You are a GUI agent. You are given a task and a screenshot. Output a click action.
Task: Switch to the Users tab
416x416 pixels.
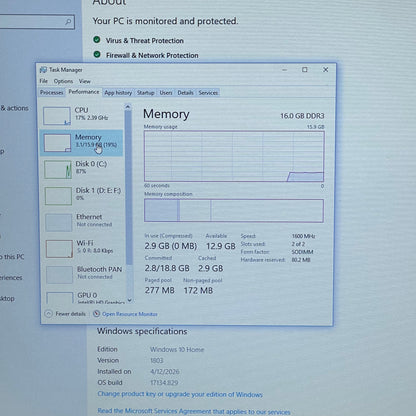(x=166, y=93)
